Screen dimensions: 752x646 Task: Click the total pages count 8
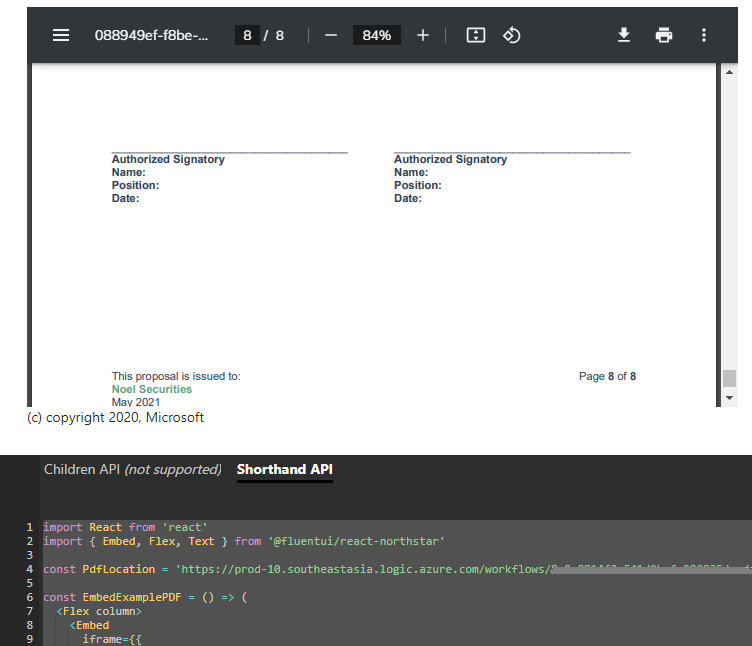tap(280, 35)
